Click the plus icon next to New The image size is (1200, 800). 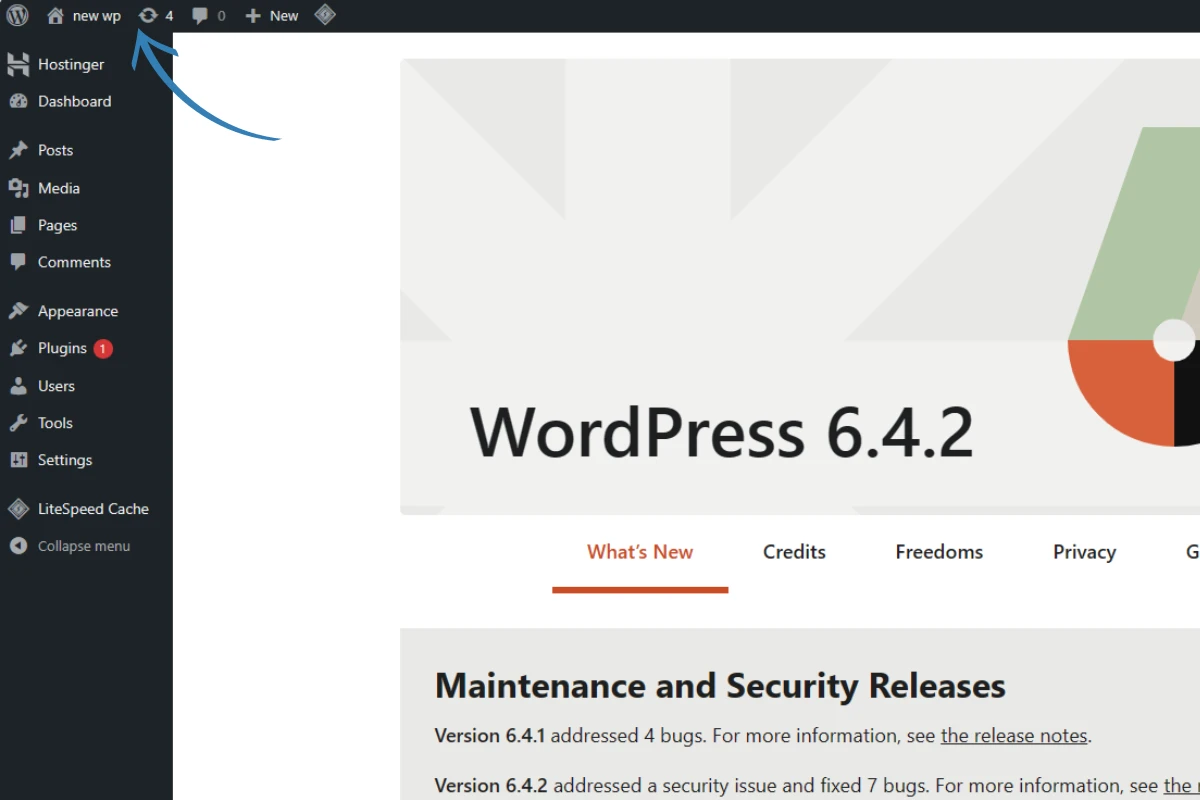point(253,16)
